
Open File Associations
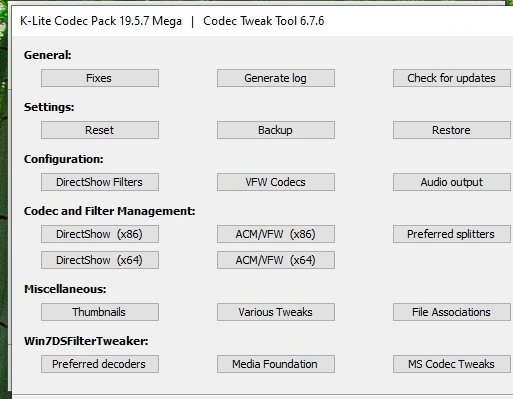(x=452, y=312)
